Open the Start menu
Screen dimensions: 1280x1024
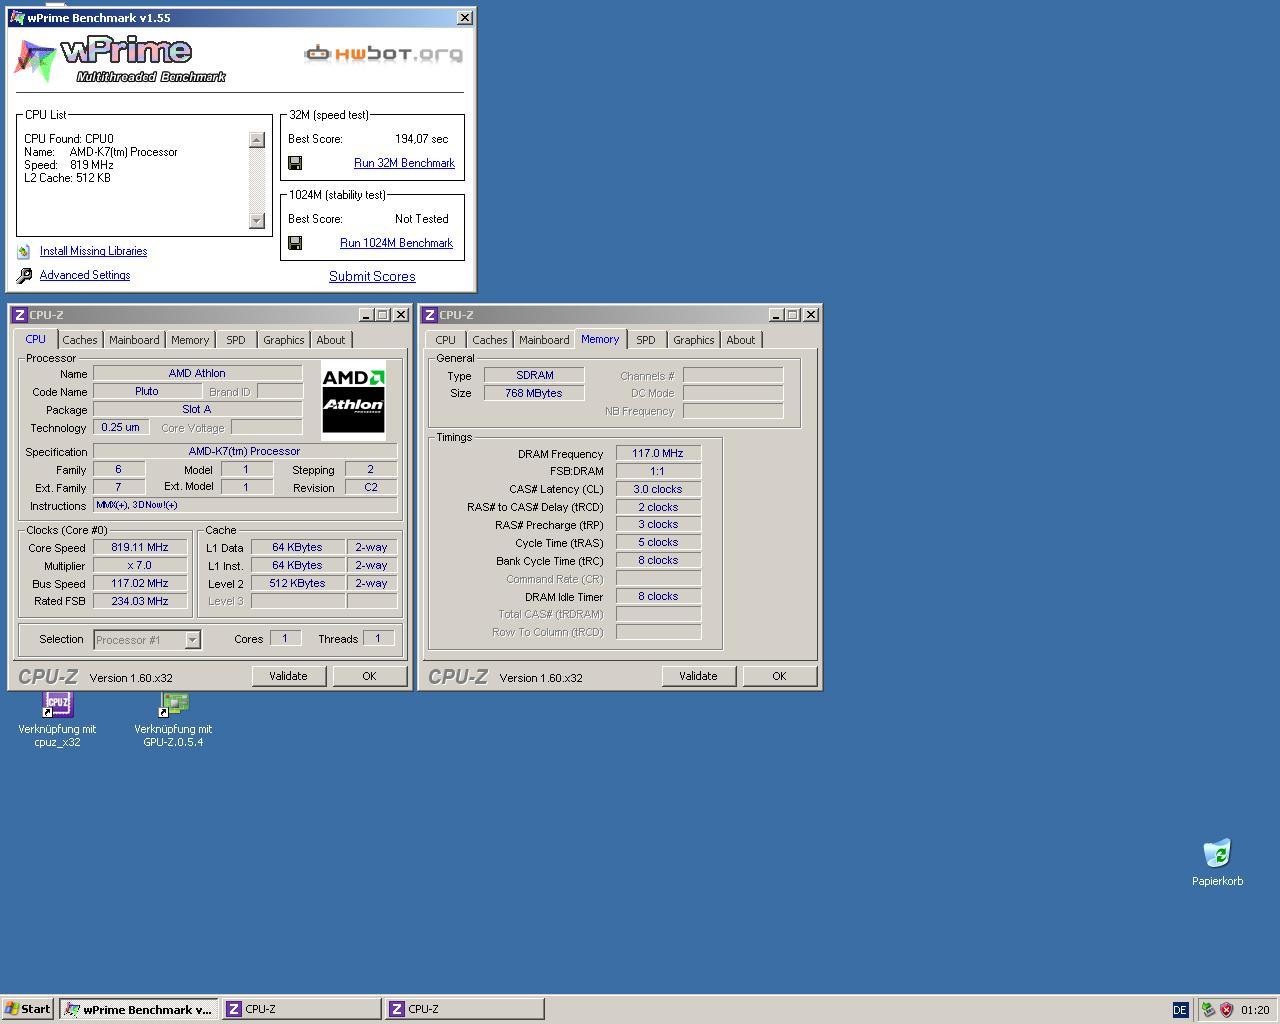click(x=28, y=1009)
